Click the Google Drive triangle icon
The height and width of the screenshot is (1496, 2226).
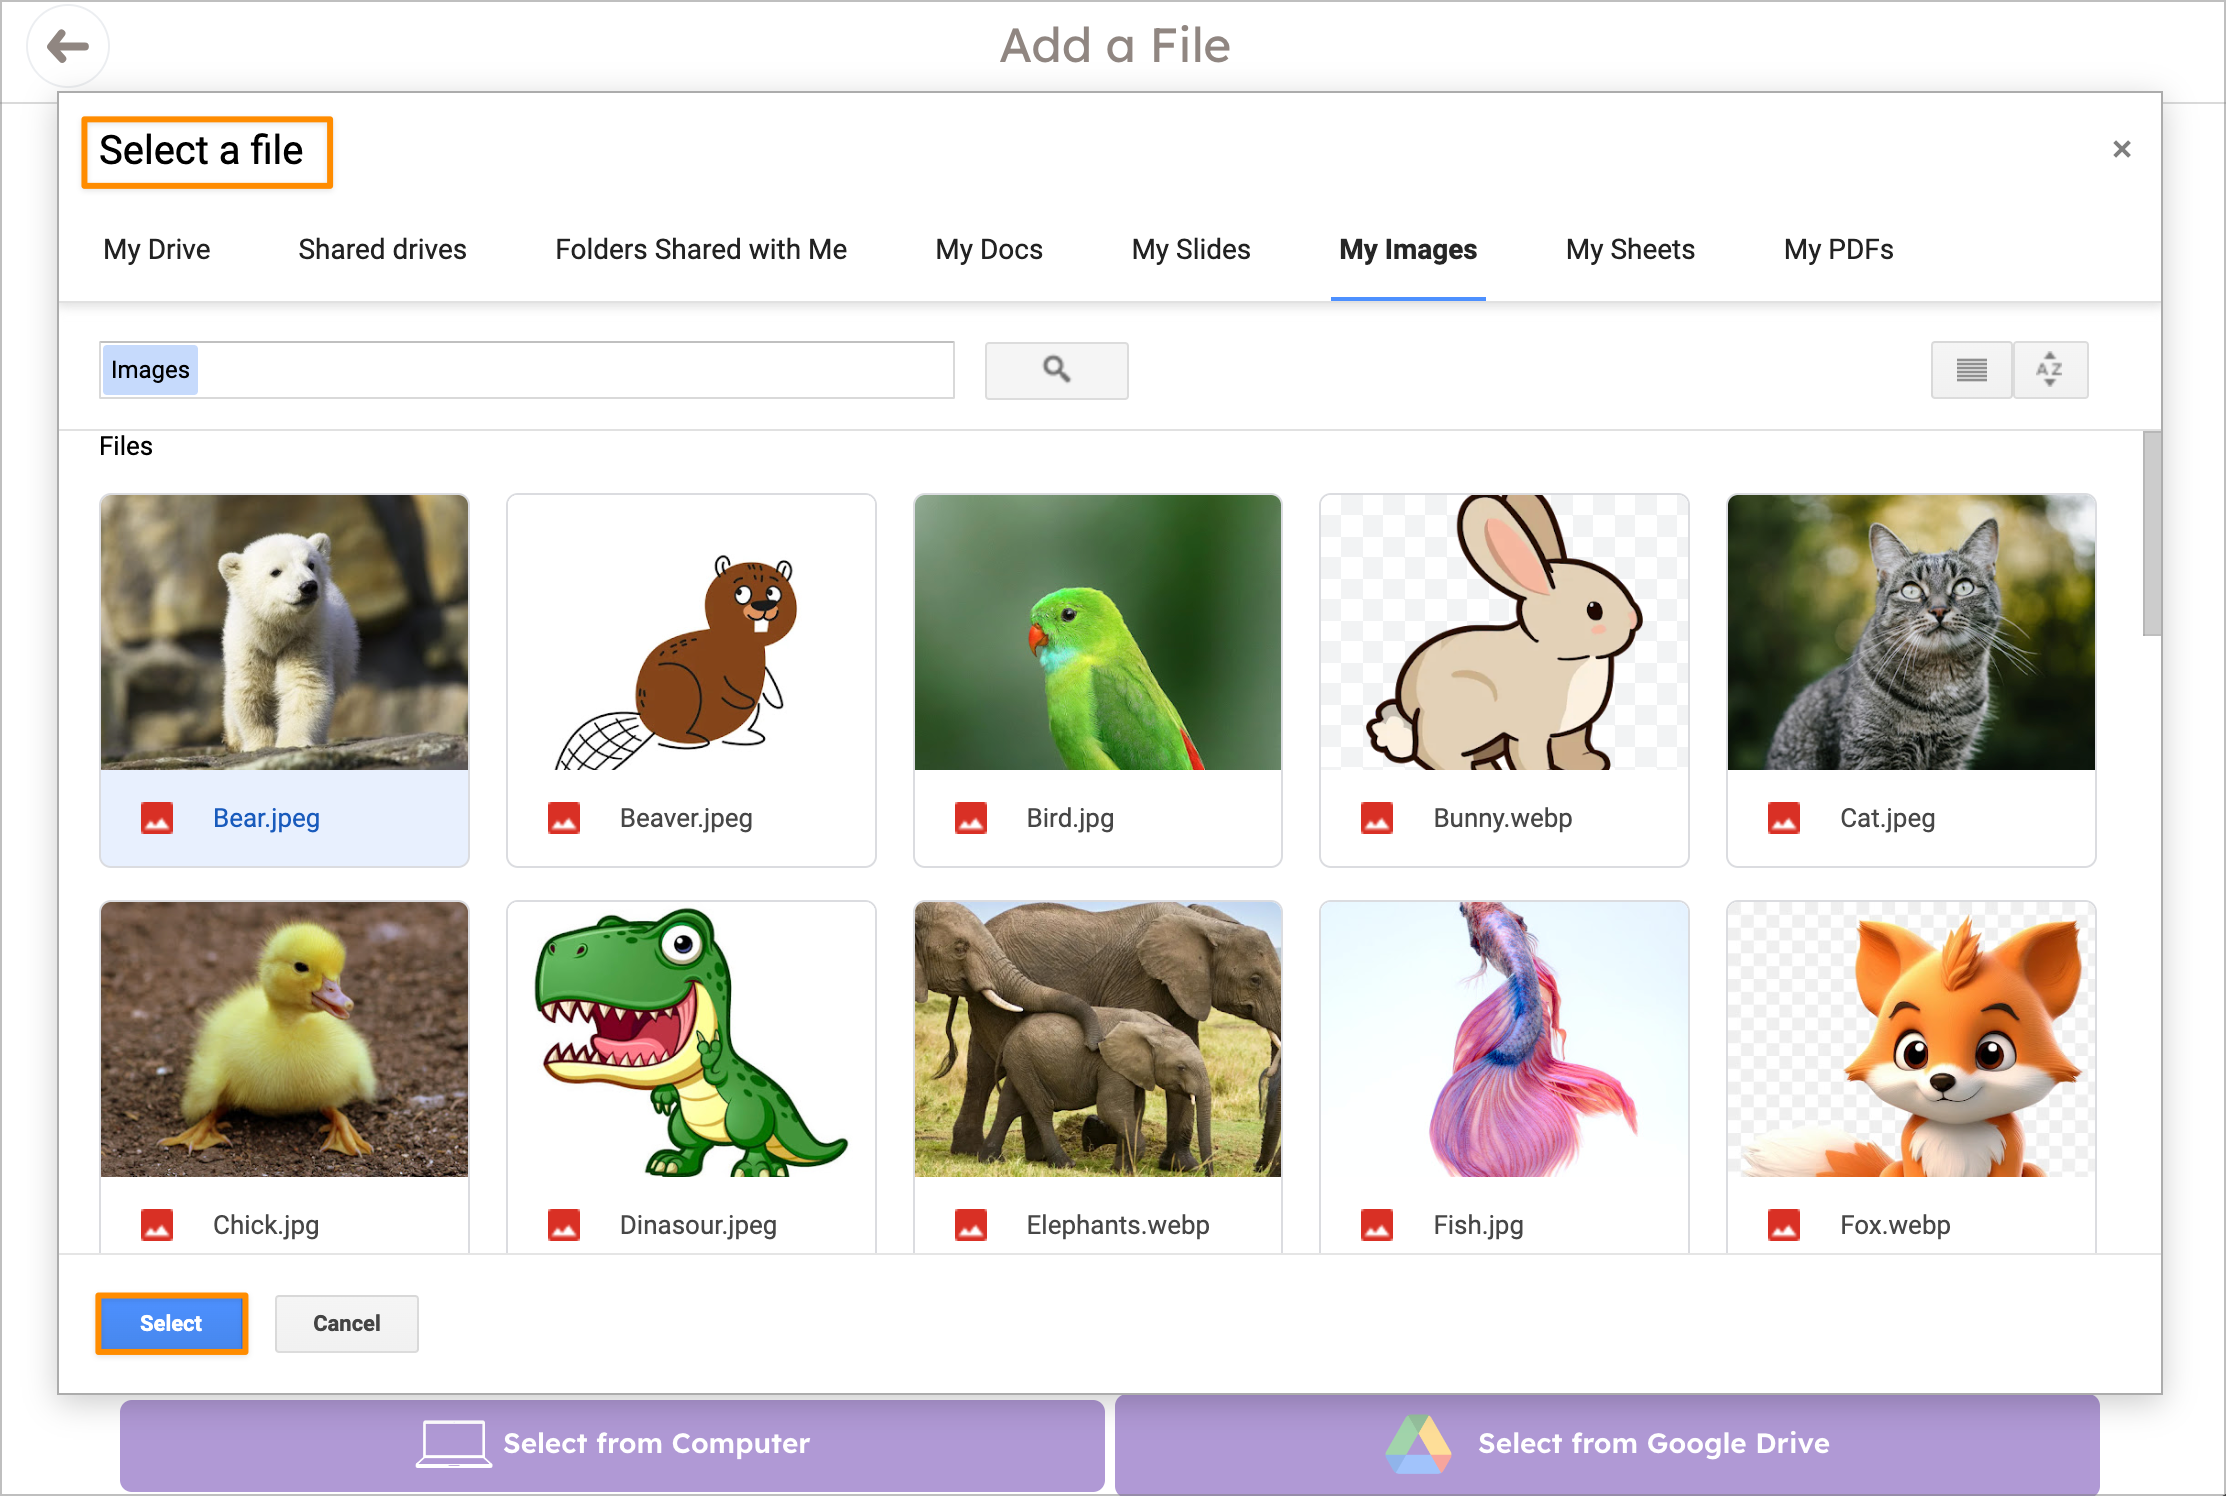[1419, 1443]
